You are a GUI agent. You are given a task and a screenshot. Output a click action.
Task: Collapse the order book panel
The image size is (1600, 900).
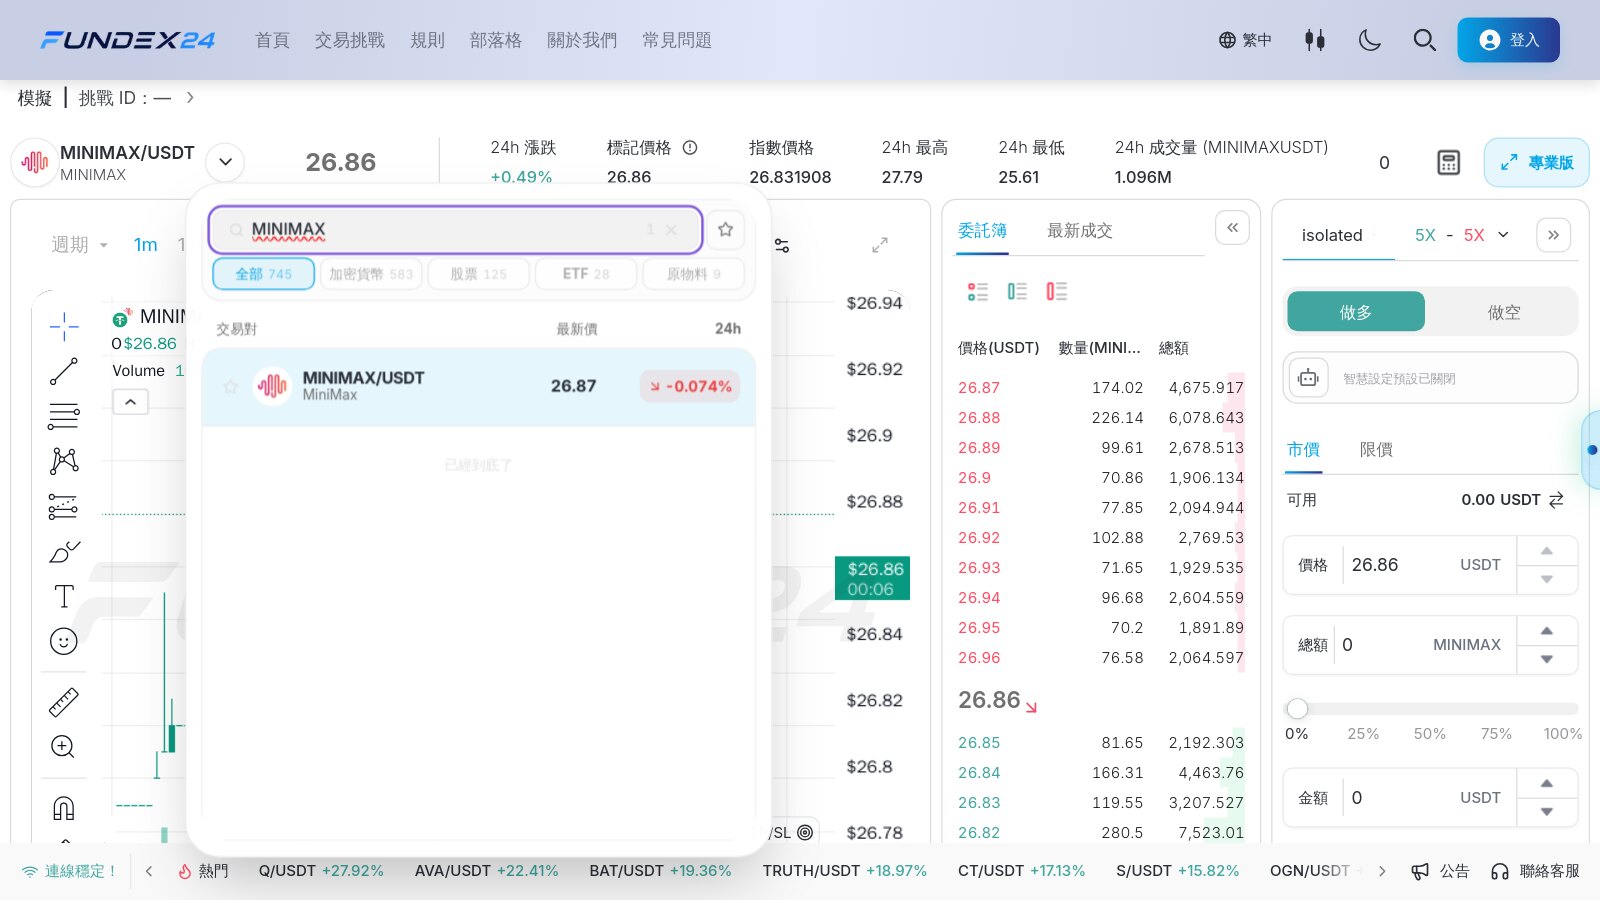[x=1233, y=228]
